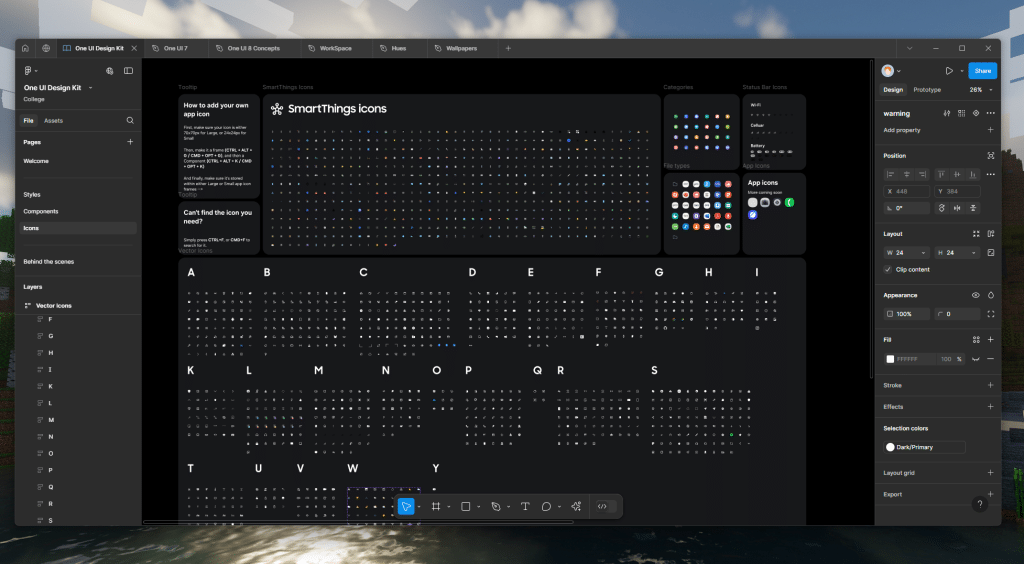This screenshot has height=564, width=1024.
Task: Select the Frame tool
Action: coord(436,507)
